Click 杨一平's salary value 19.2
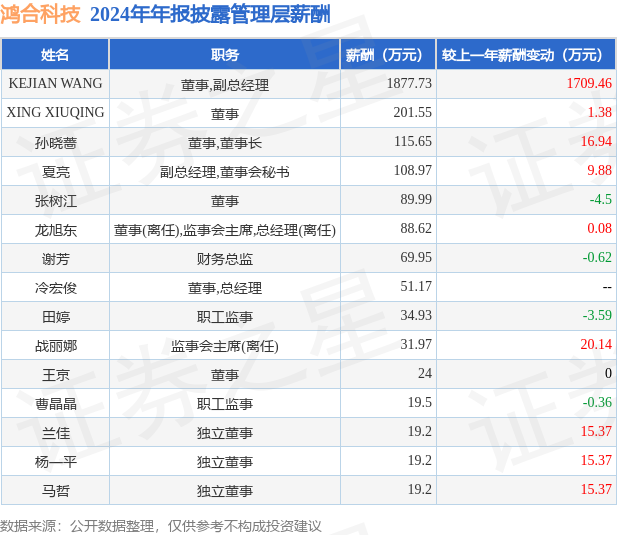The width and height of the screenshot is (617, 535). pyautogui.click(x=420, y=461)
